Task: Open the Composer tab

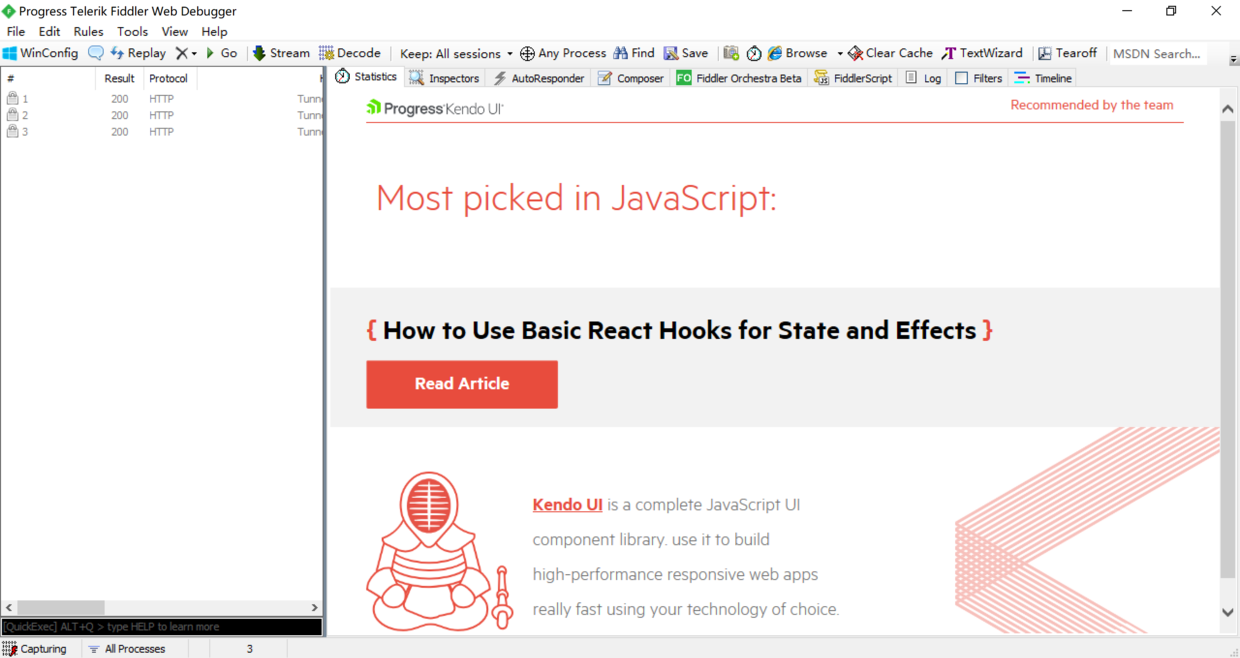Action: [x=631, y=78]
